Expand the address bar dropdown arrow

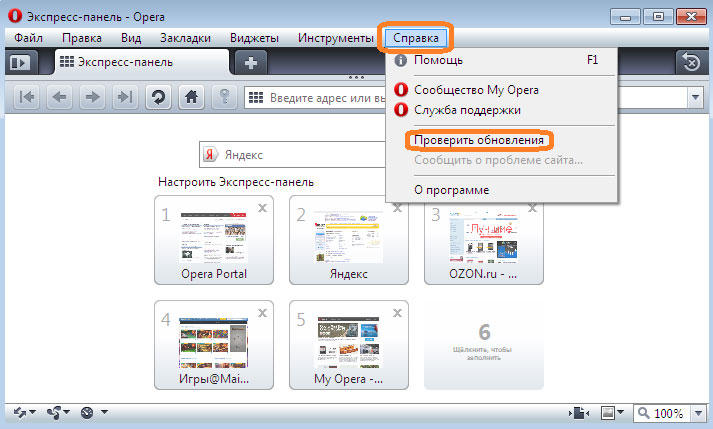tap(695, 97)
